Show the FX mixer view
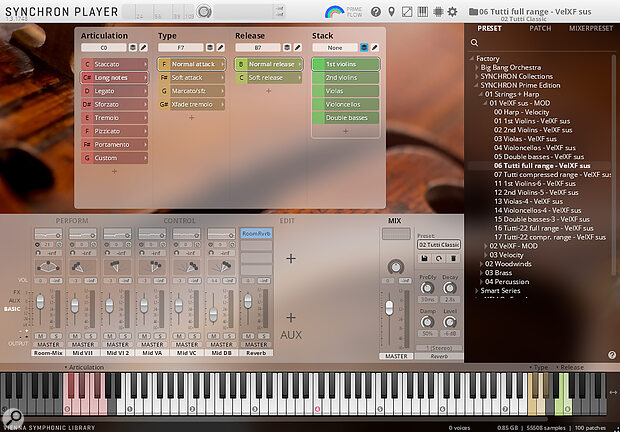 (x=17, y=292)
